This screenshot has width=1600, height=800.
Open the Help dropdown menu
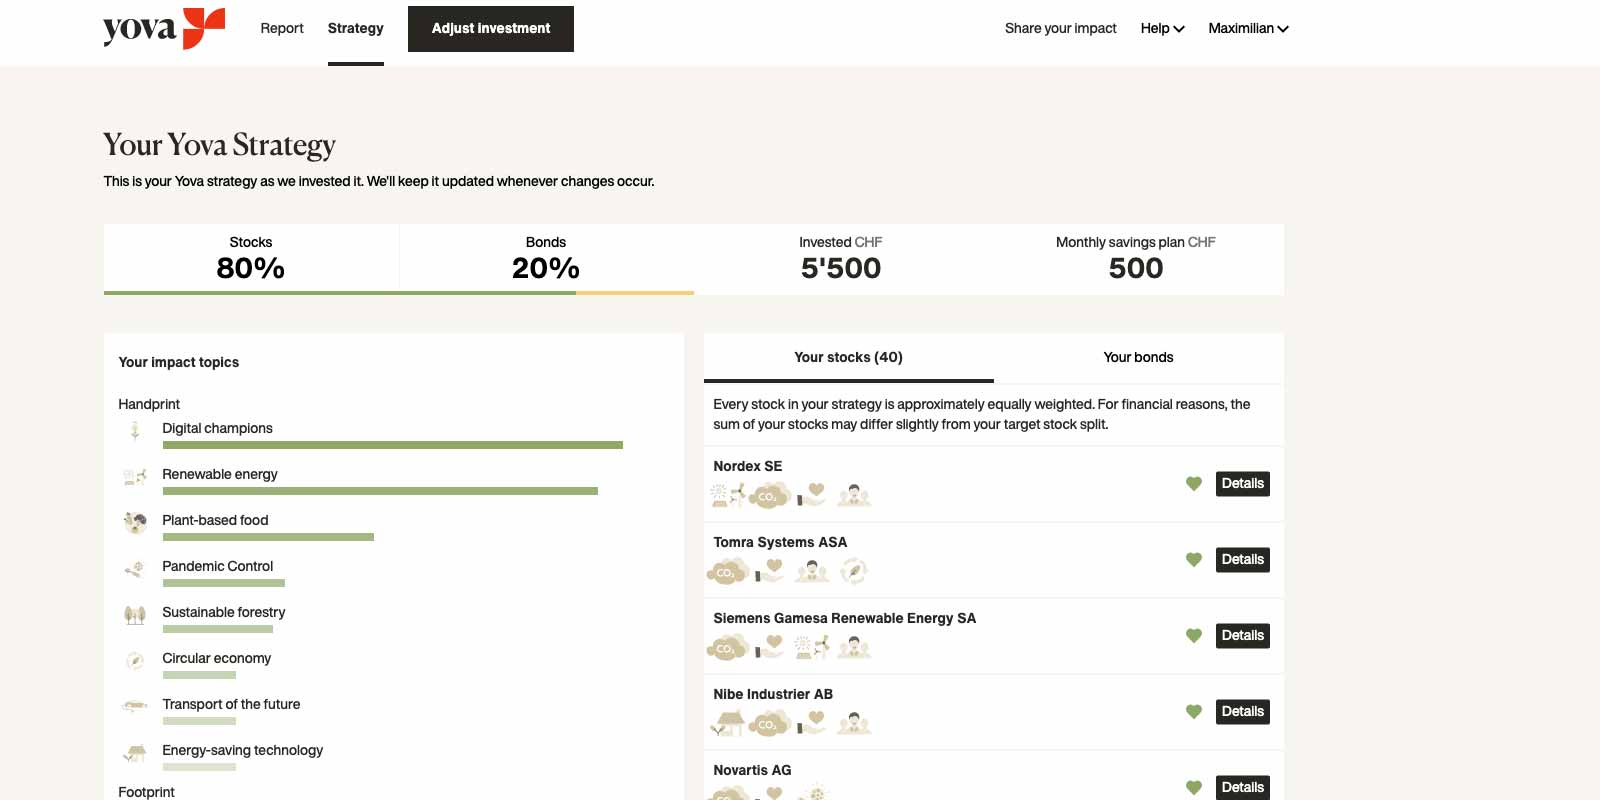point(1162,28)
